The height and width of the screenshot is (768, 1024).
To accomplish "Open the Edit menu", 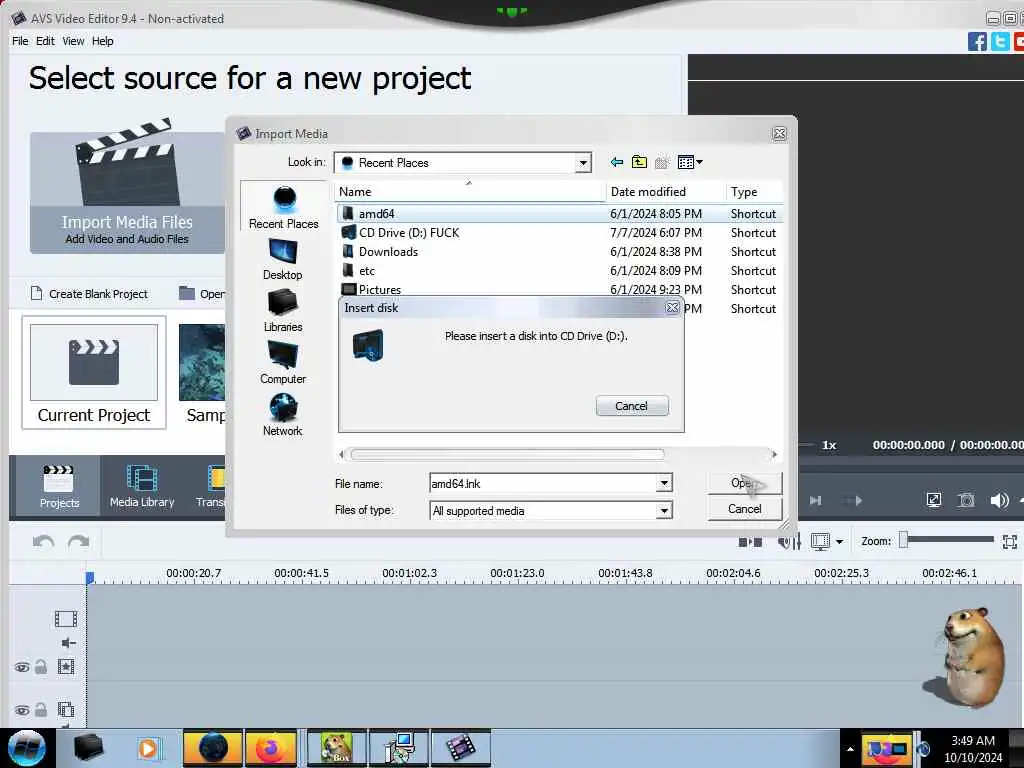I will 45,41.
